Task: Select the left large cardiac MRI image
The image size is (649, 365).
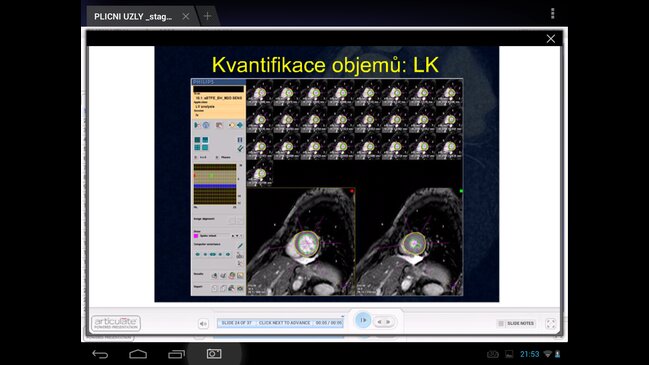Action: pos(301,242)
